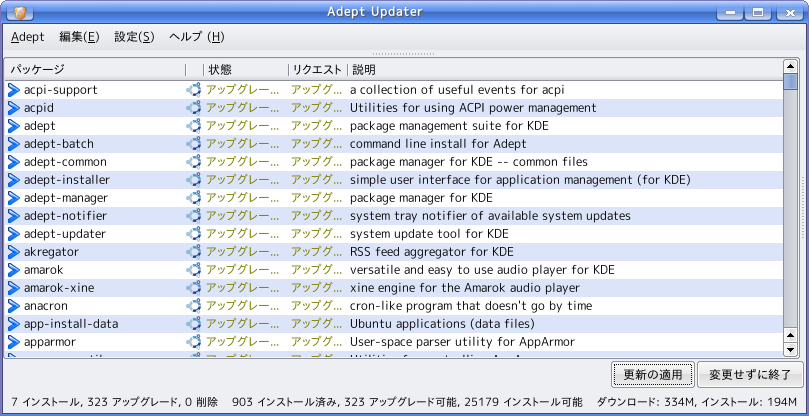Click the Kubuntu status icon in anacron row
Image resolution: width=809 pixels, height=416 pixels.
(x=193, y=306)
